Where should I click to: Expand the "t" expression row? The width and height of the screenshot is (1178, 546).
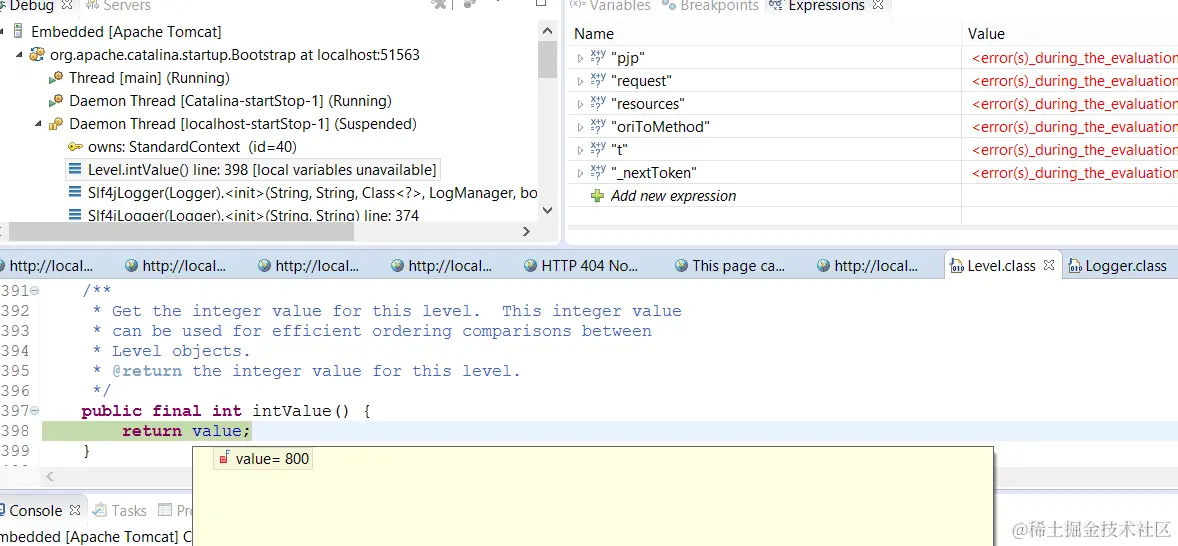pos(580,150)
